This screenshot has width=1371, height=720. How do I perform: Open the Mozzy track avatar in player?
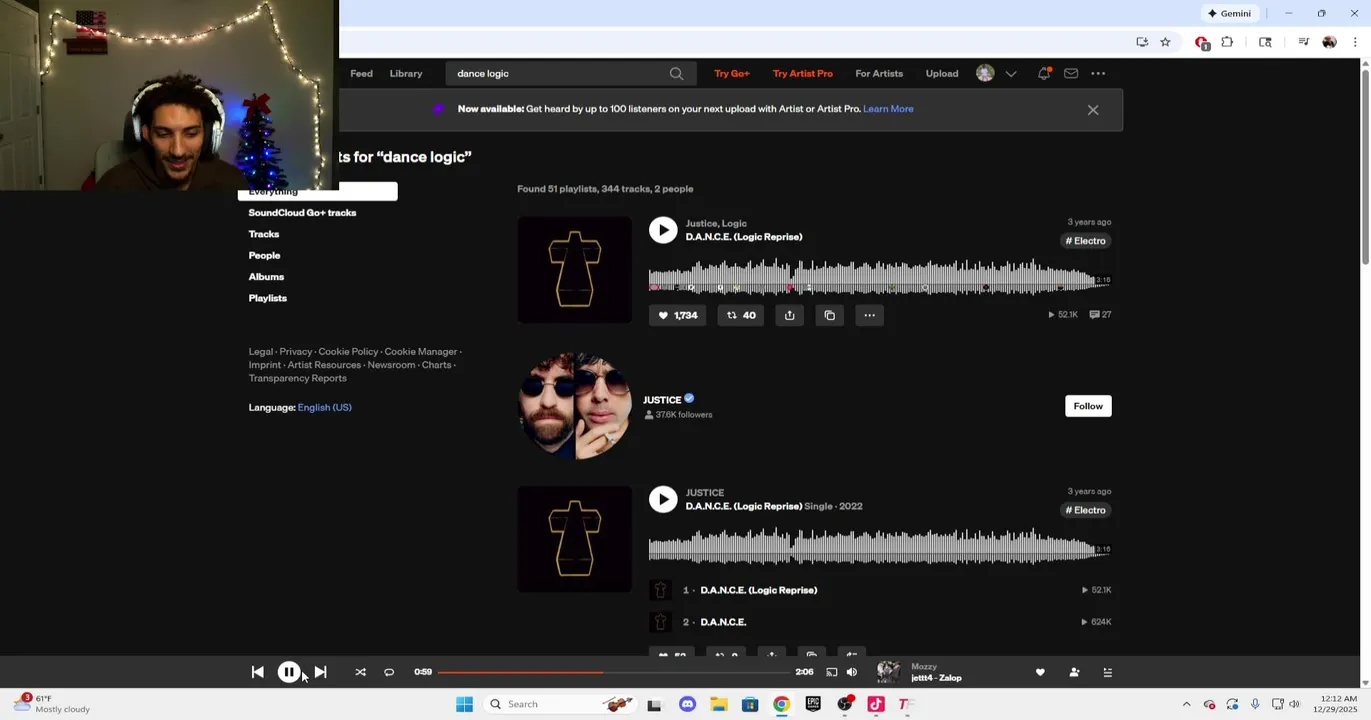click(x=888, y=672)
